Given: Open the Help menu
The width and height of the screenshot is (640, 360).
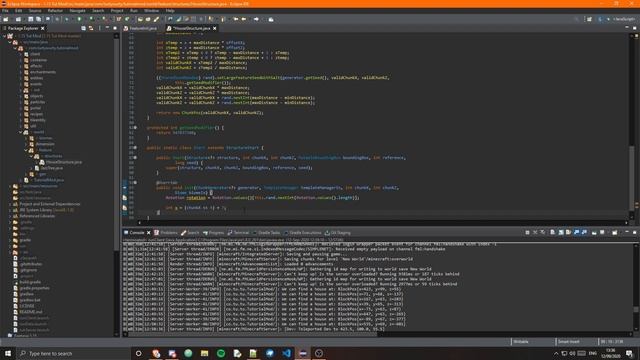Looking at the screenshot, I should (x=170, y=11).
